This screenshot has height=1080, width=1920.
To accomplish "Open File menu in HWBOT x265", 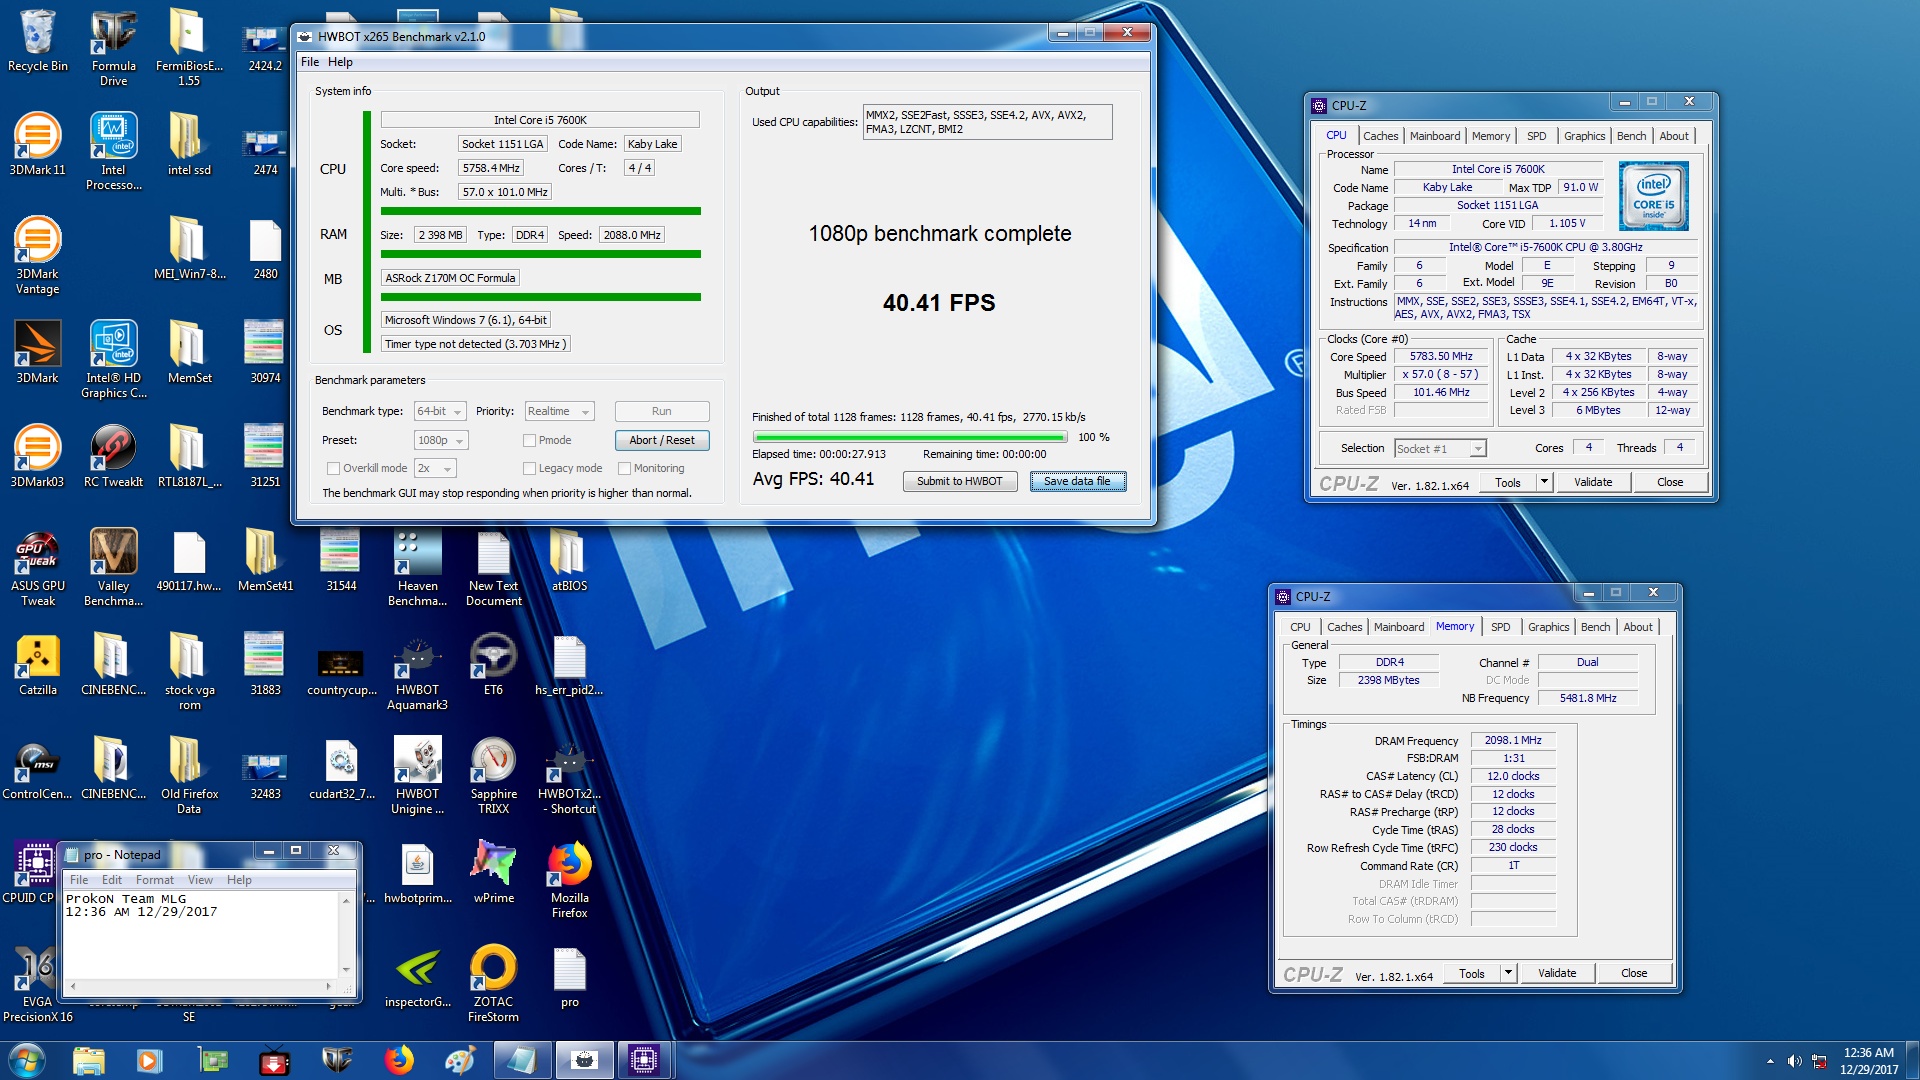I will point(310,62).
